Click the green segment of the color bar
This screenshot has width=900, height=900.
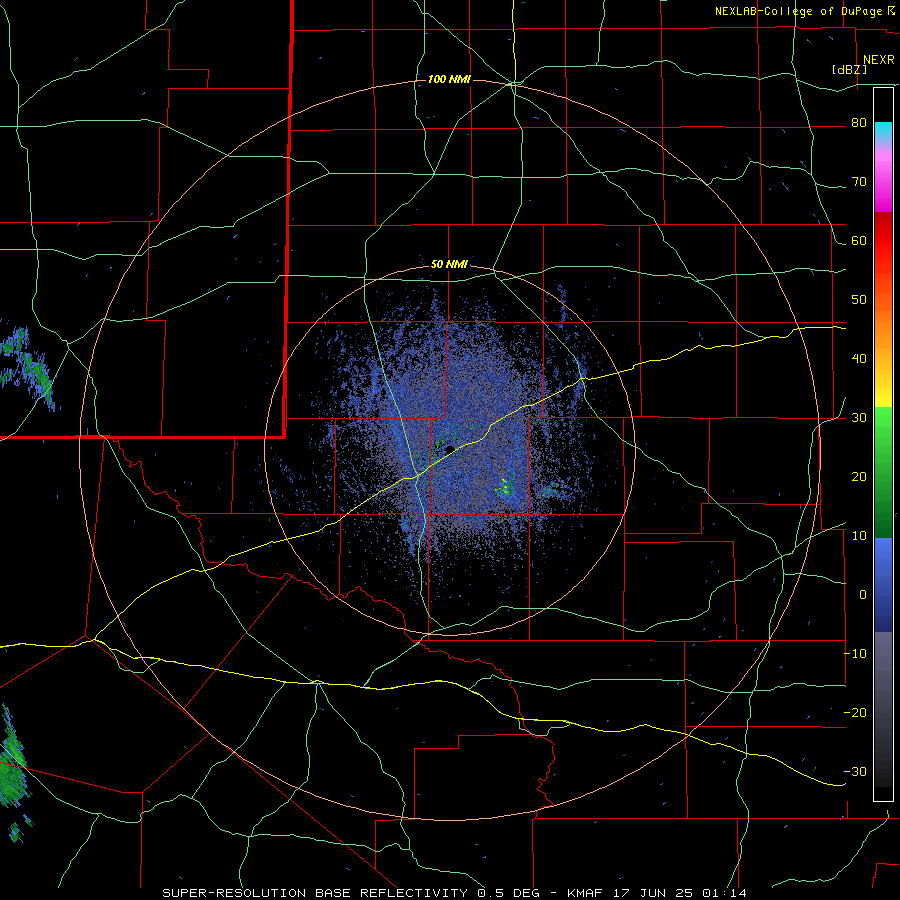tap(883, 472)
